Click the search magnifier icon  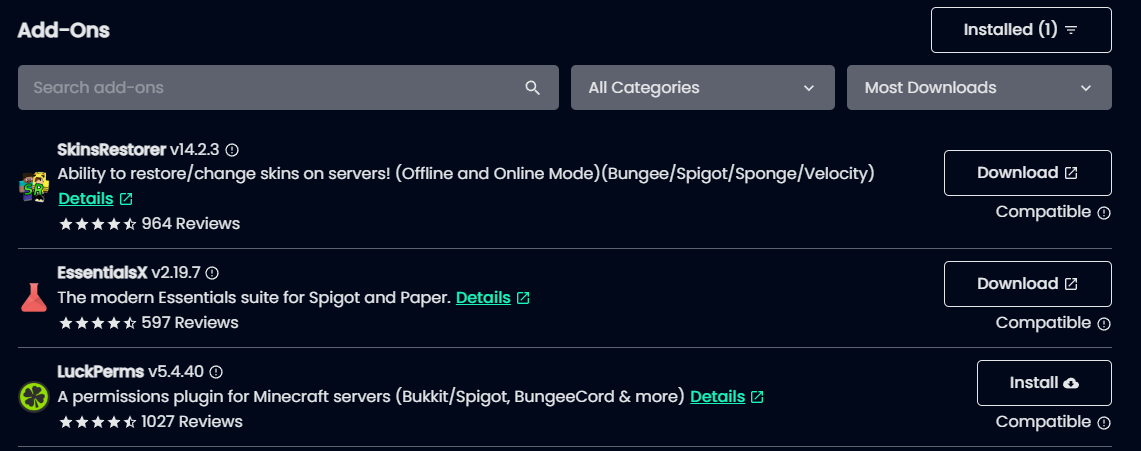click(x=533, y=88)
